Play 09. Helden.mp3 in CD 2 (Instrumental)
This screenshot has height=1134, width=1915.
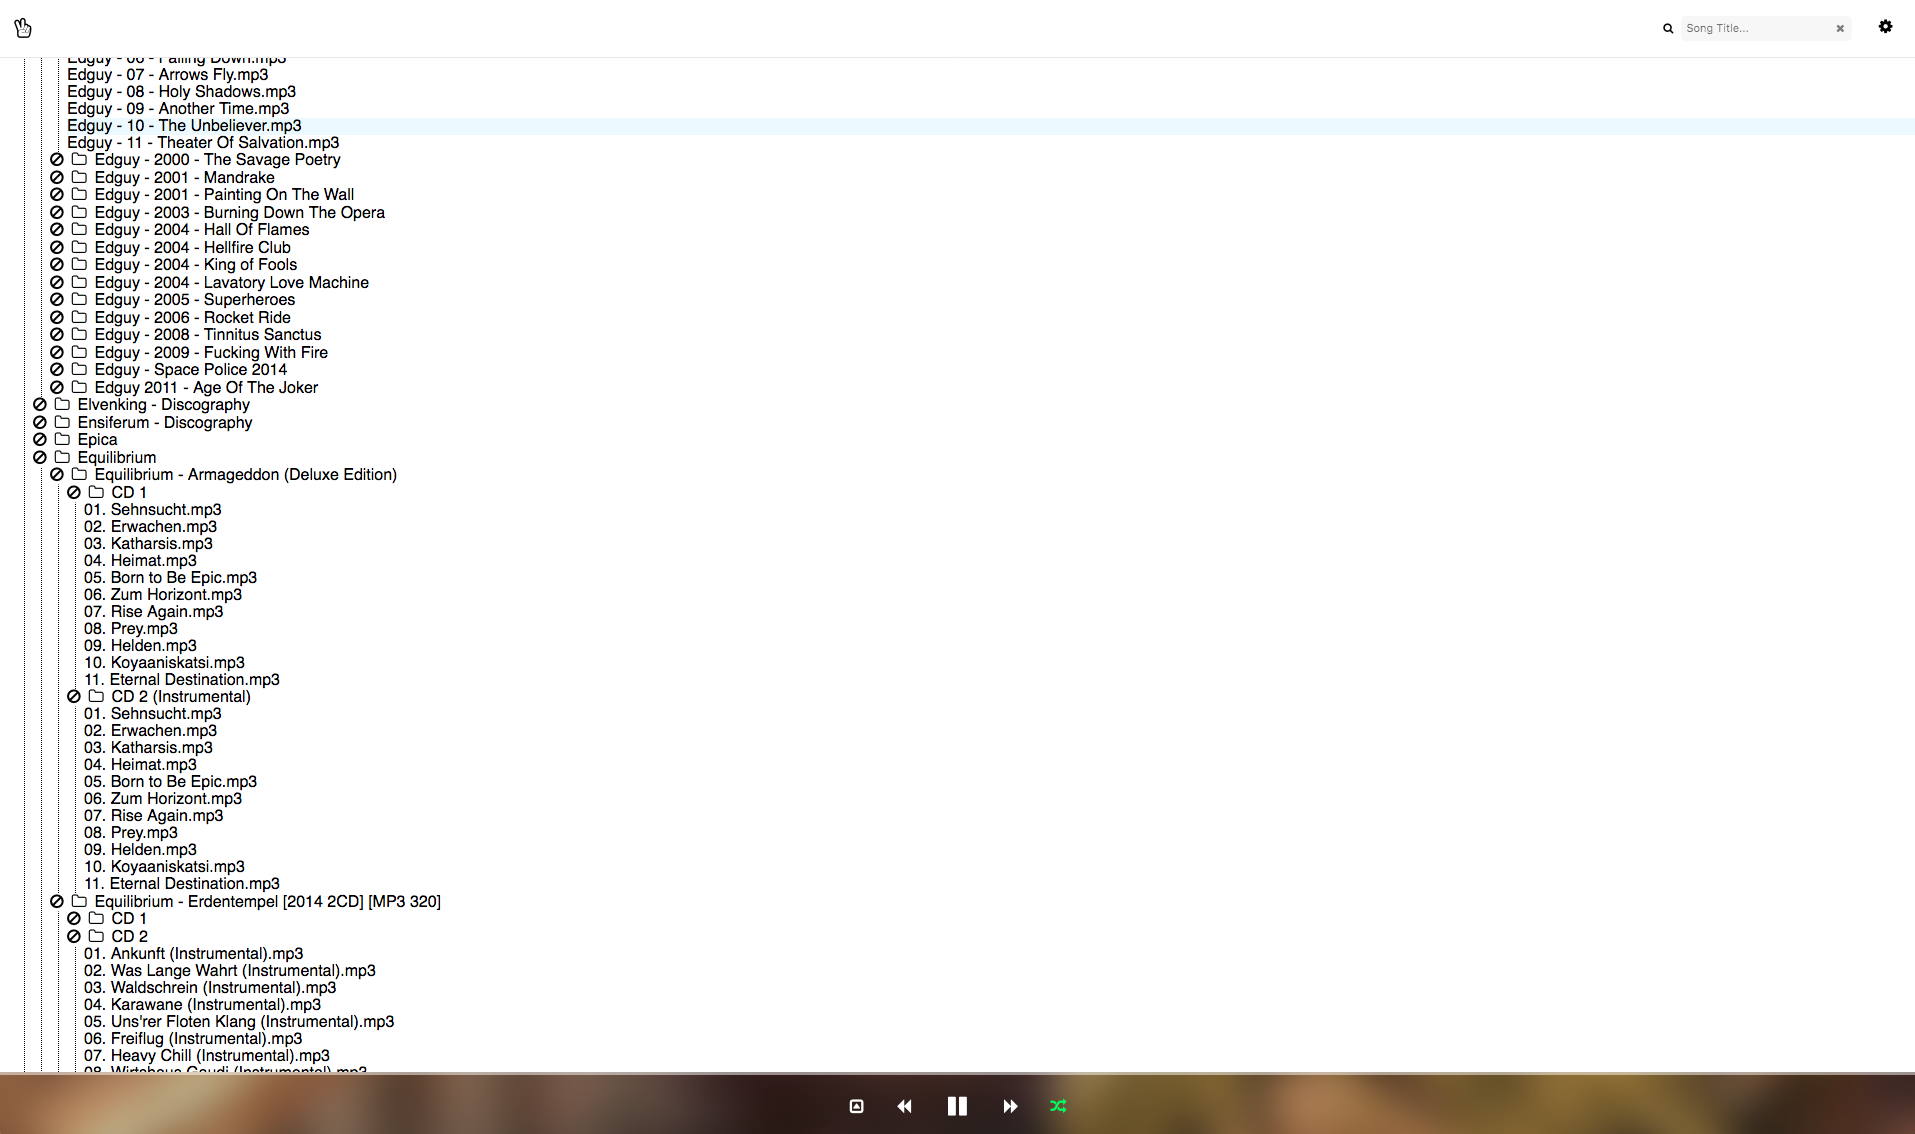pos(140,850)
